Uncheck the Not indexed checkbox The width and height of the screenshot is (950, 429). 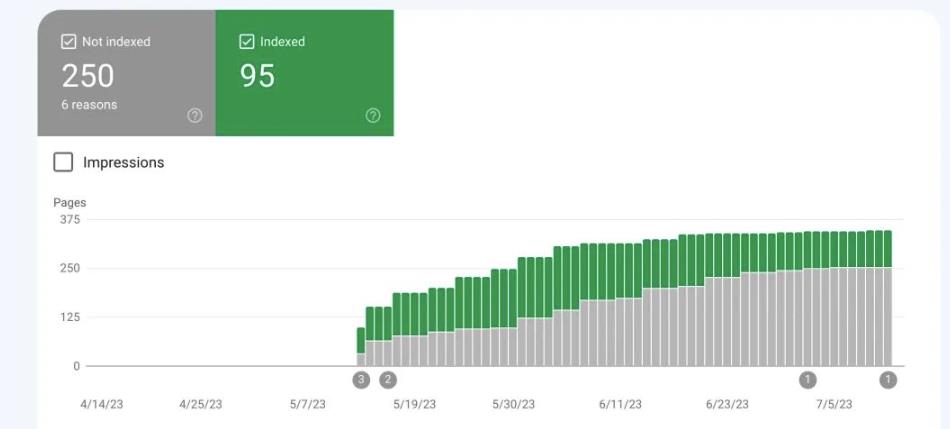coord(70,42)
